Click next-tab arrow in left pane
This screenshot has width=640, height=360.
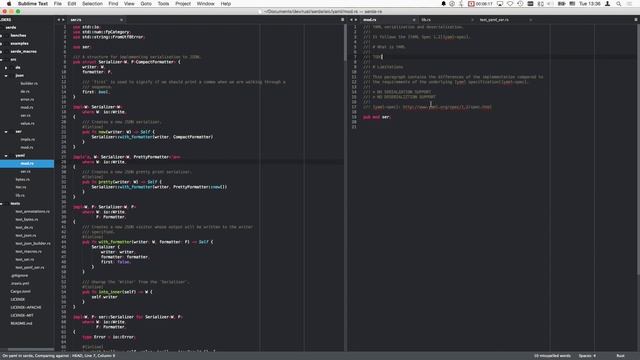click(x=63, y=20)
